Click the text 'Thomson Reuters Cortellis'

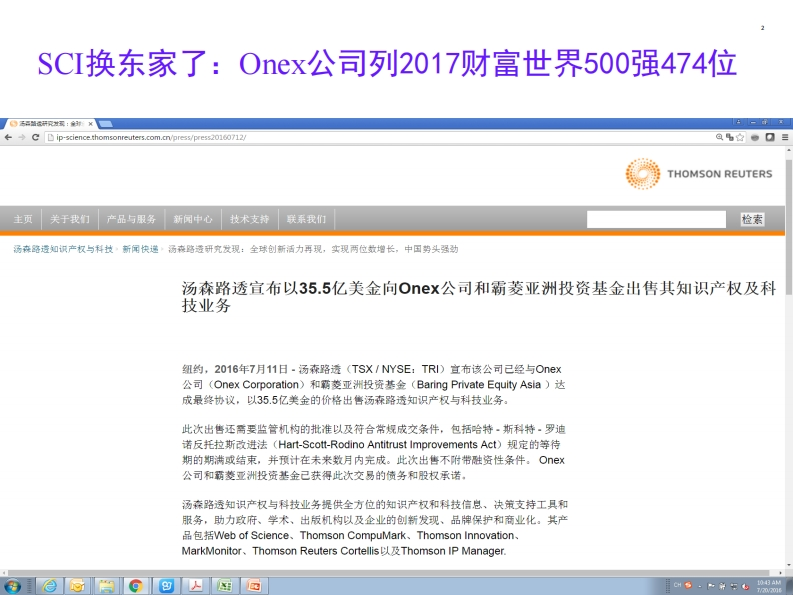[x=315, y=551]
